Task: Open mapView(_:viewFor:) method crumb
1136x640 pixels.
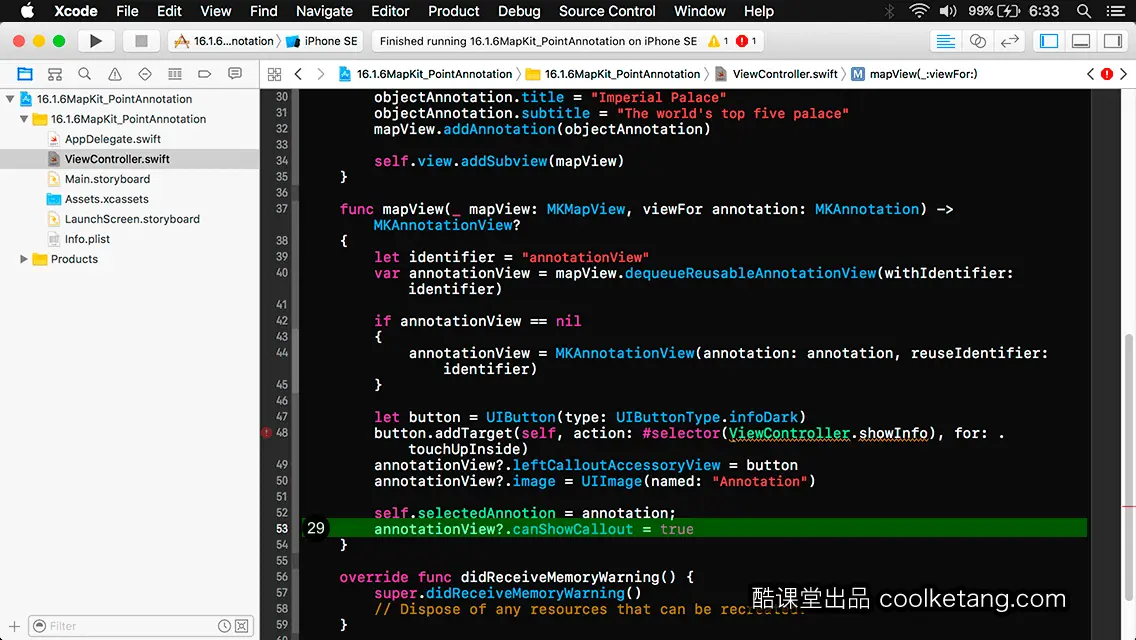Action: pyautogui.click(x=914, y=74)
